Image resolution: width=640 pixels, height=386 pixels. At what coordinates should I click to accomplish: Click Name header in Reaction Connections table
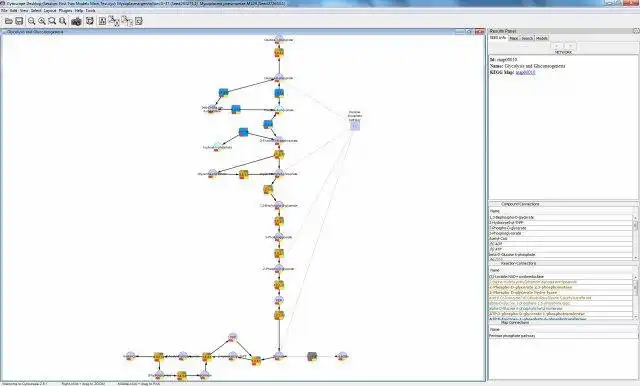(561, 271)
